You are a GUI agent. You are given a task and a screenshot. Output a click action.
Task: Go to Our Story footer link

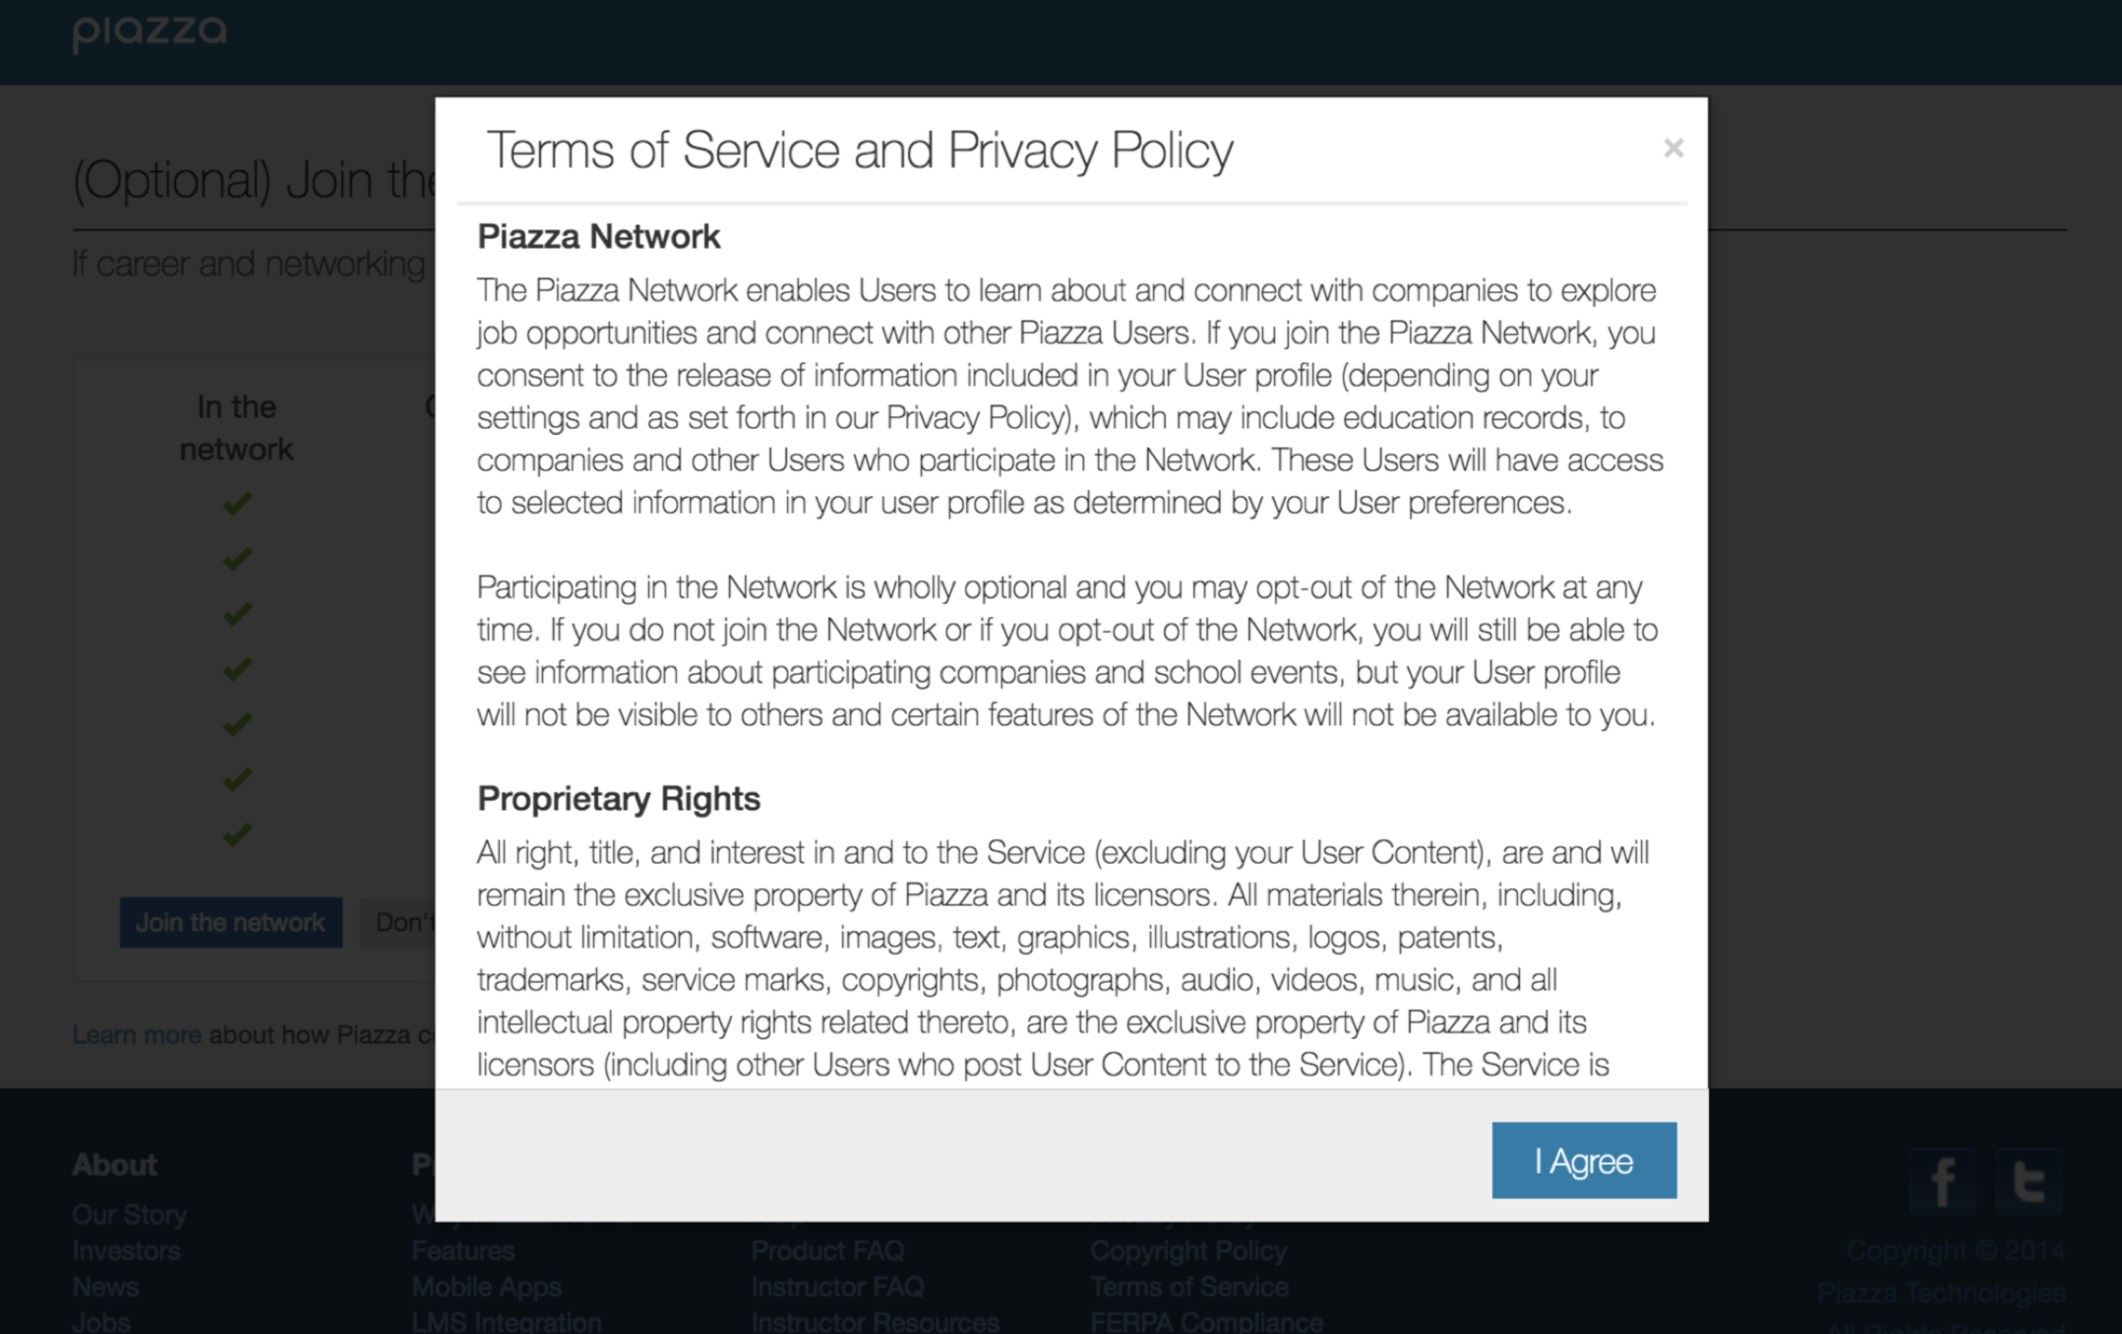[129, 1214]
